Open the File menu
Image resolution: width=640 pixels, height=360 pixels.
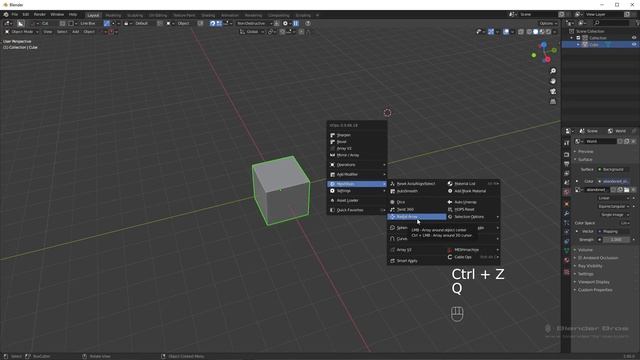pyautogui.click(x=15, y=15)
